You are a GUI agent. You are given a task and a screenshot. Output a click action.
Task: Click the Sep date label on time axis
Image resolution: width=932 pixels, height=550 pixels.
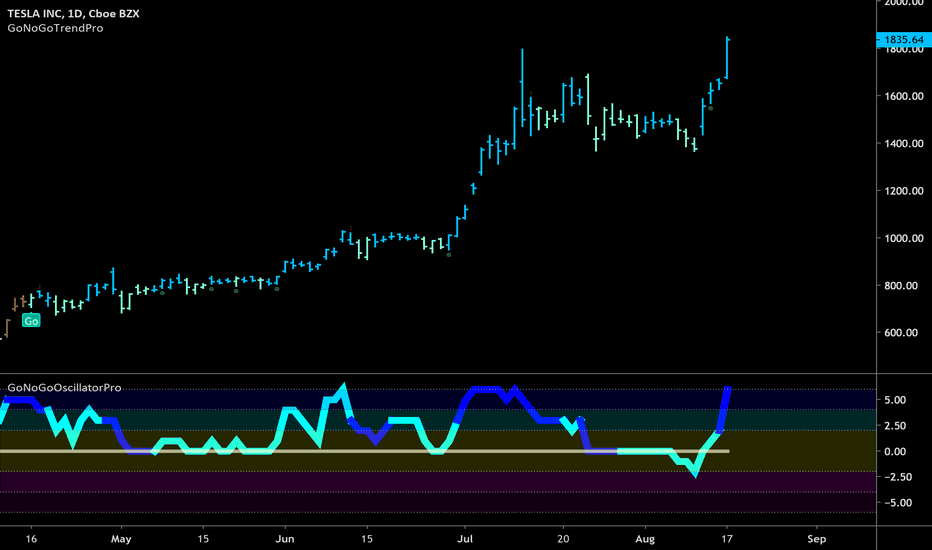click(x=817, y=539)
